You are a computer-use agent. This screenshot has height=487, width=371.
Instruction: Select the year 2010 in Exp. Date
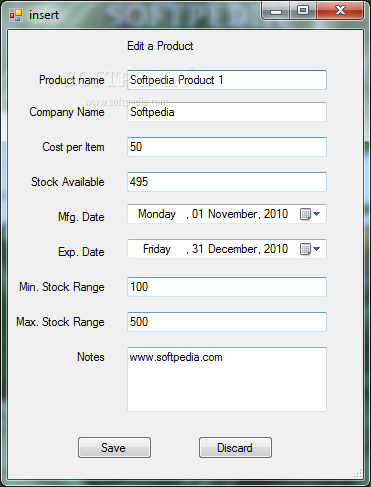tap(276, 249)
